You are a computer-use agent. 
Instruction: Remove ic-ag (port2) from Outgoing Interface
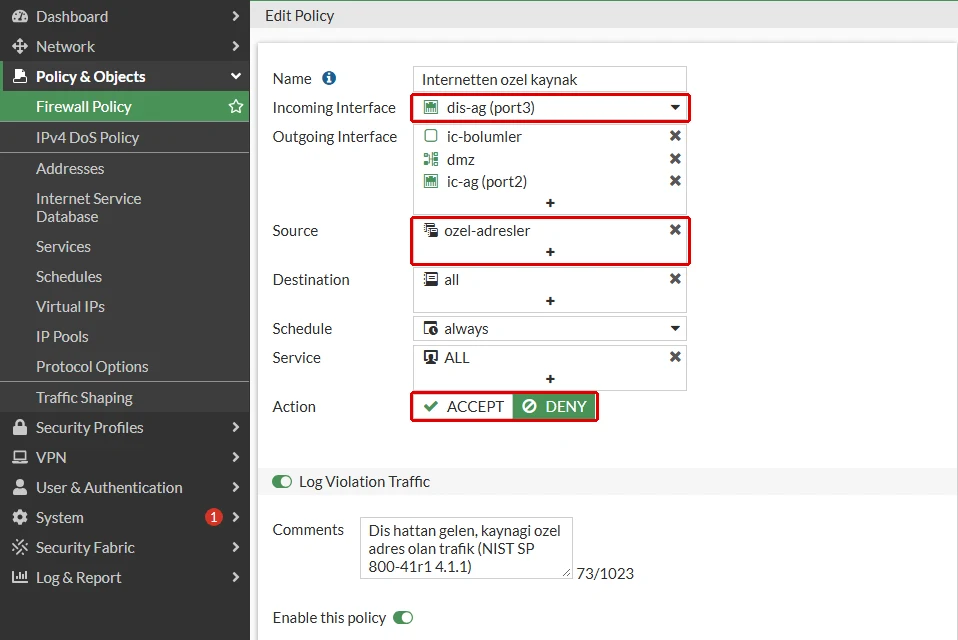tap(675, 181)
